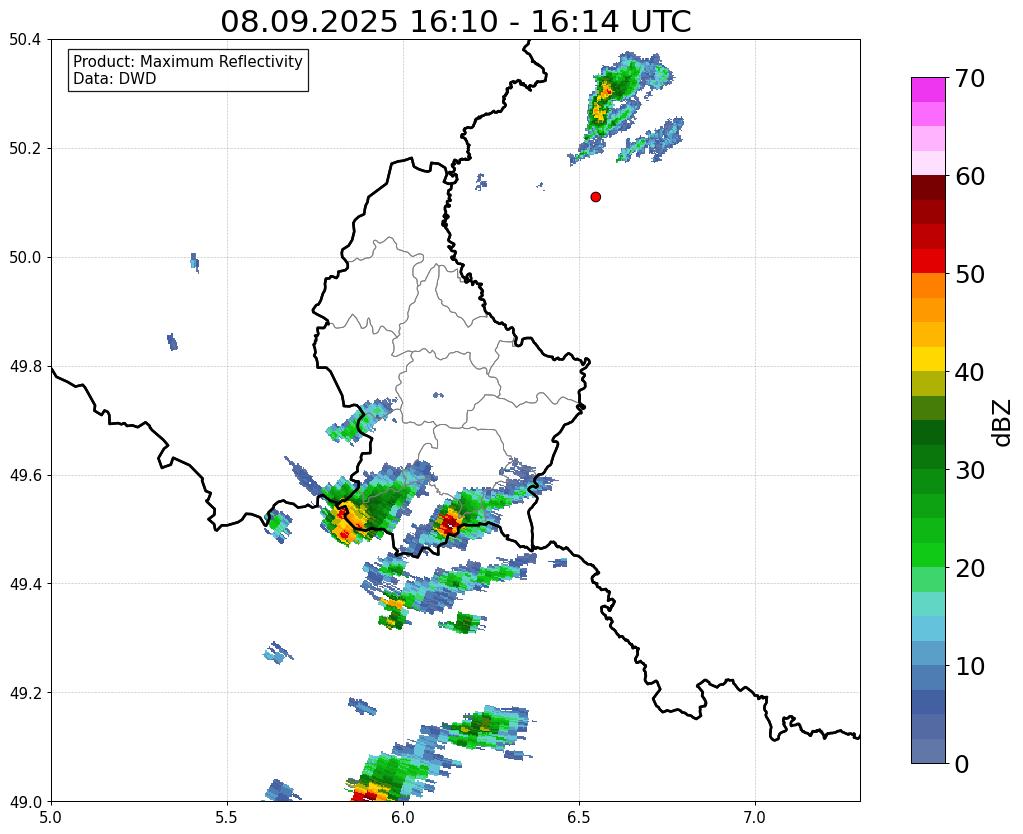Viewport: 1023px width, 834px height.
Task: Click the "Data: DWD" text
Action: [114, 79]
